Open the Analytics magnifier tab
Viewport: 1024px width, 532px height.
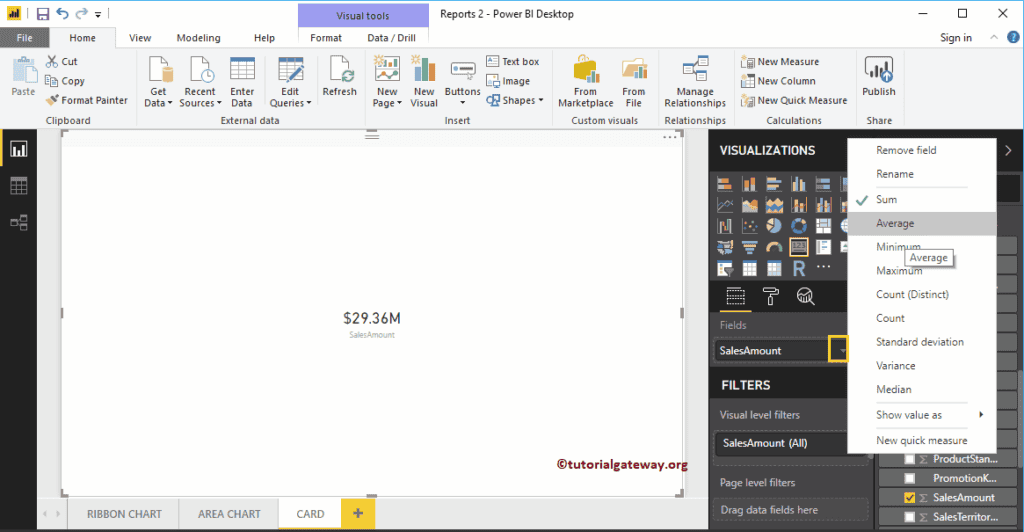click(805, 297)
